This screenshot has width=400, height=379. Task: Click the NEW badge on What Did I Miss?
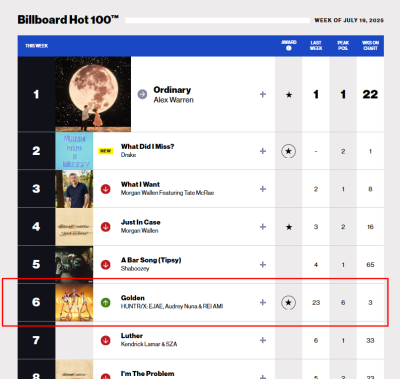pyautogui.click(x=106, y=151)
